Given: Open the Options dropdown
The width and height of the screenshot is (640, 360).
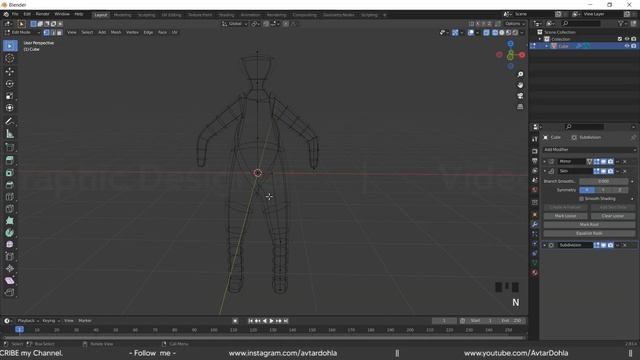Looking at the screenshot, I should click(514, 24).
